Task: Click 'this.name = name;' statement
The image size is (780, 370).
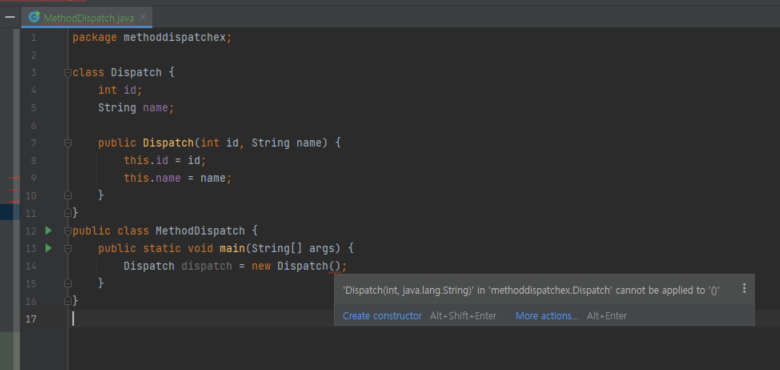Action: pos(178,178)
